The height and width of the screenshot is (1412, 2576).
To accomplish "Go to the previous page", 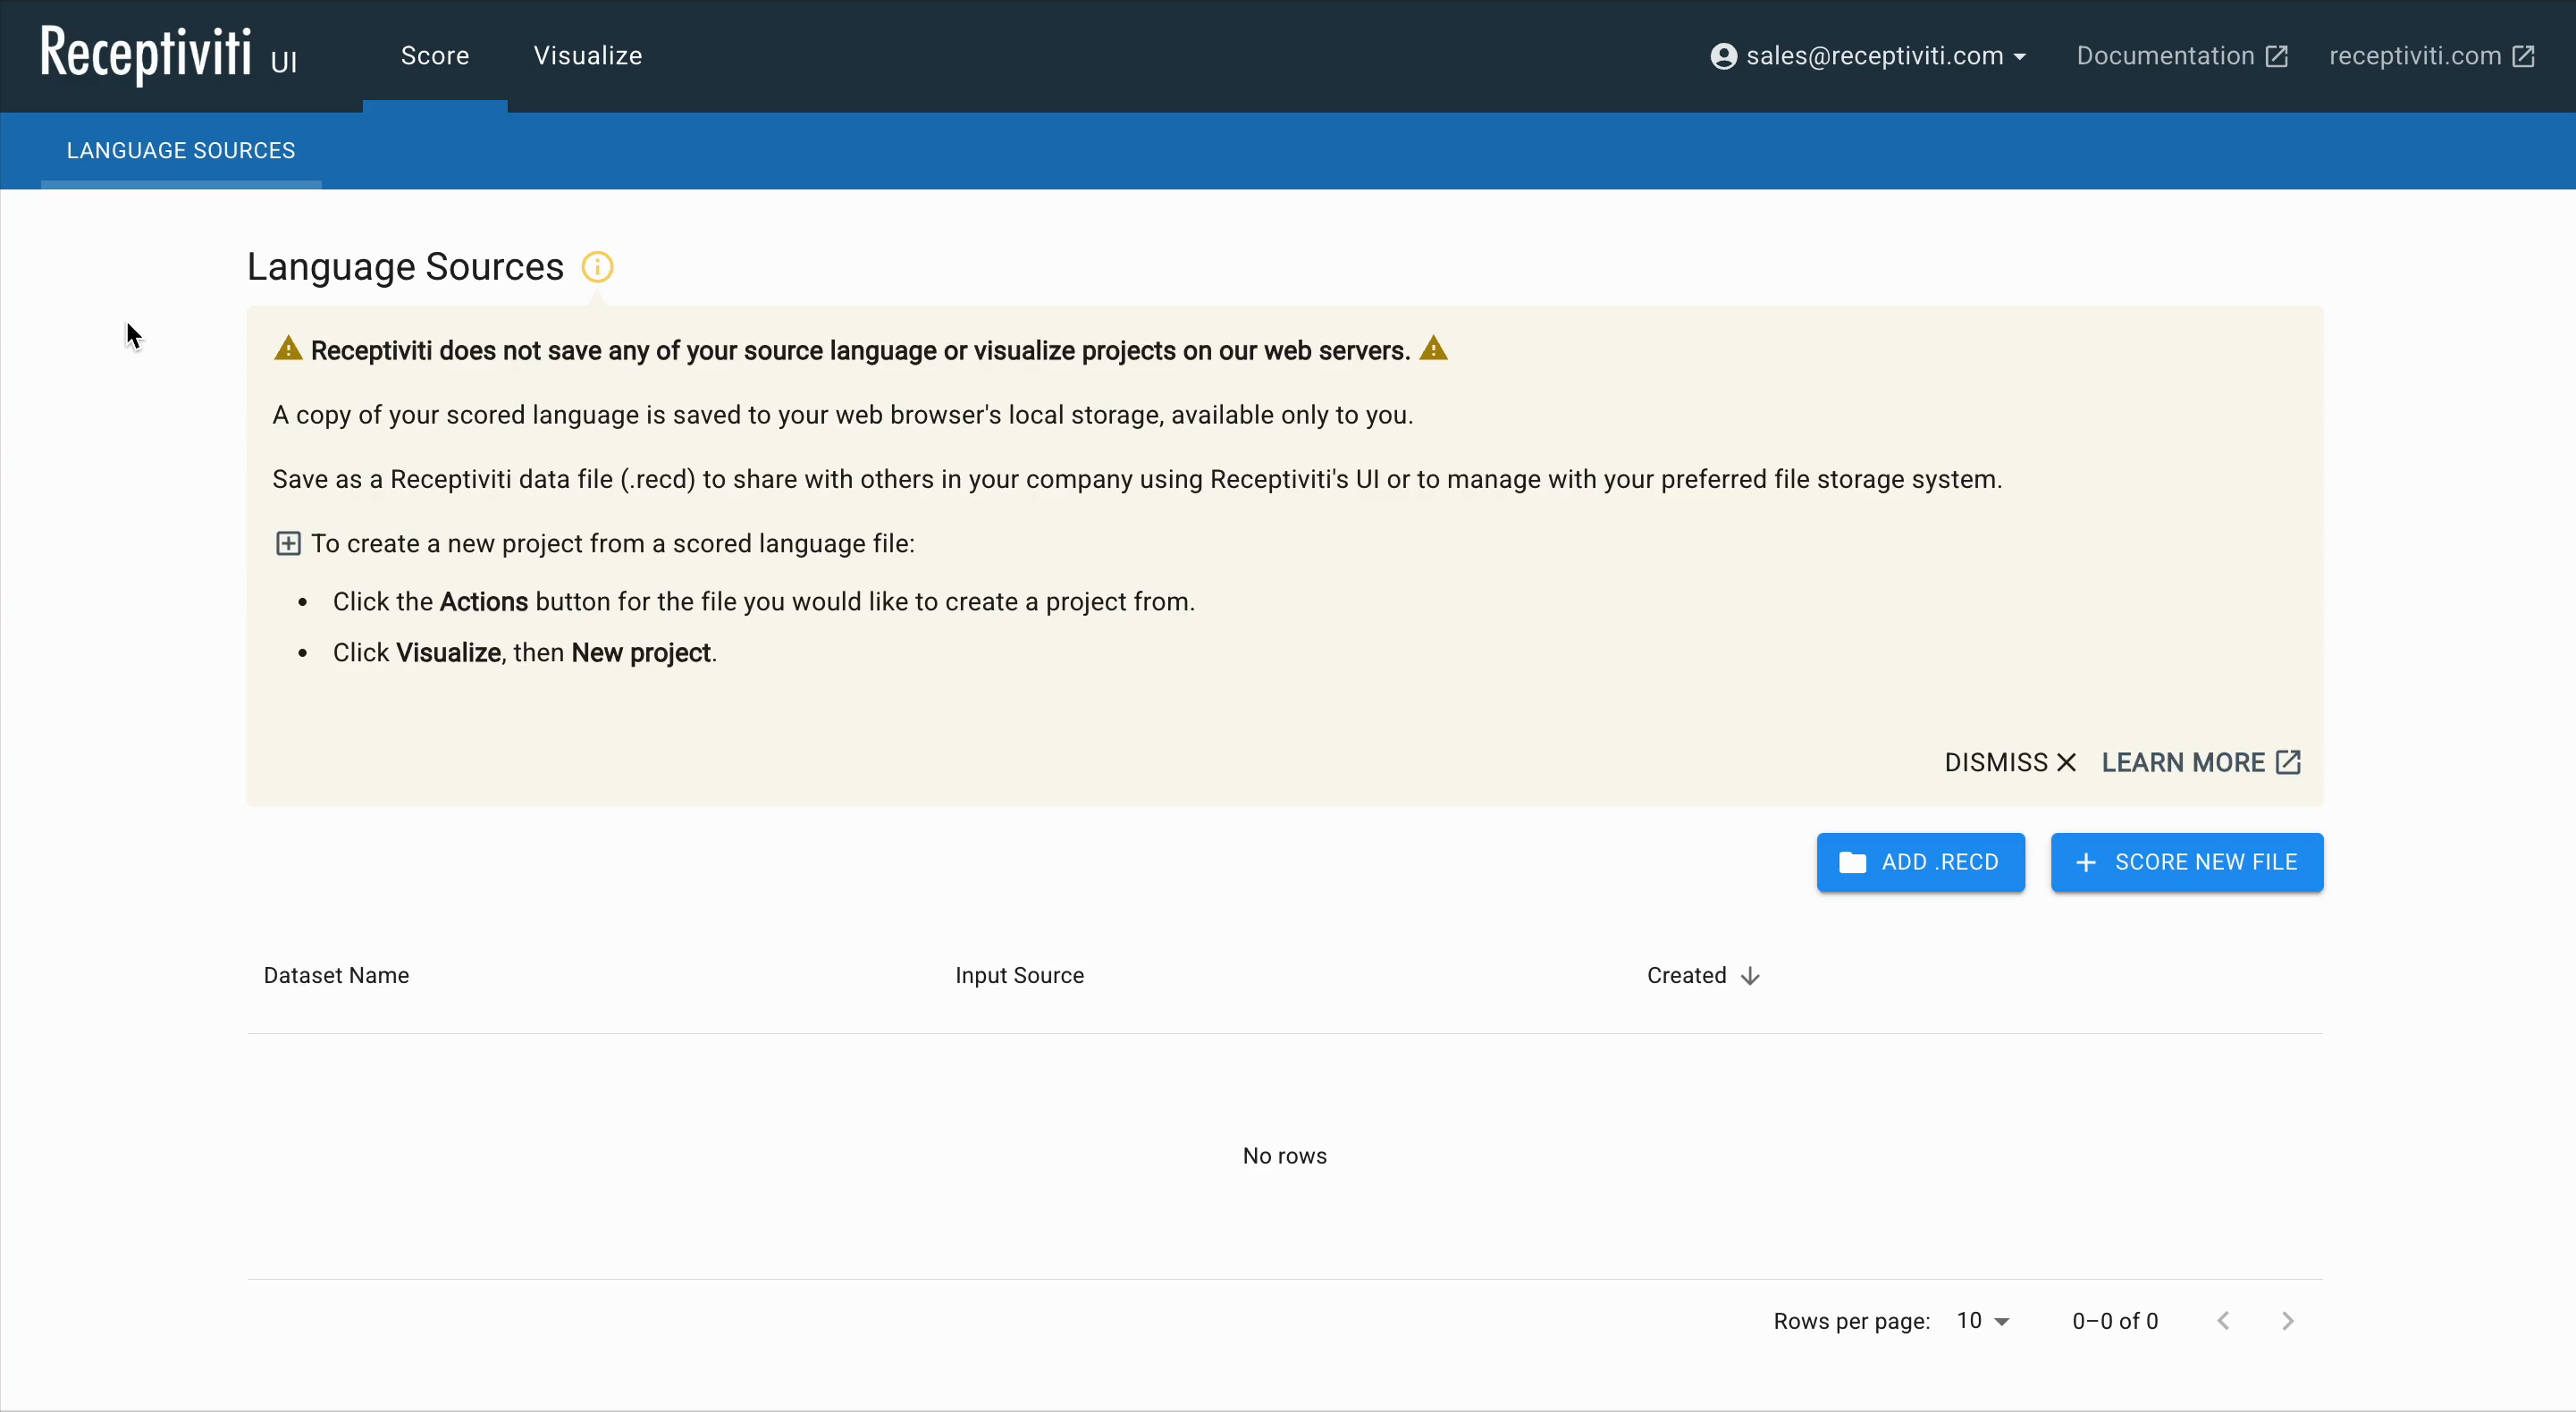I will [x=2223, y=1320].
